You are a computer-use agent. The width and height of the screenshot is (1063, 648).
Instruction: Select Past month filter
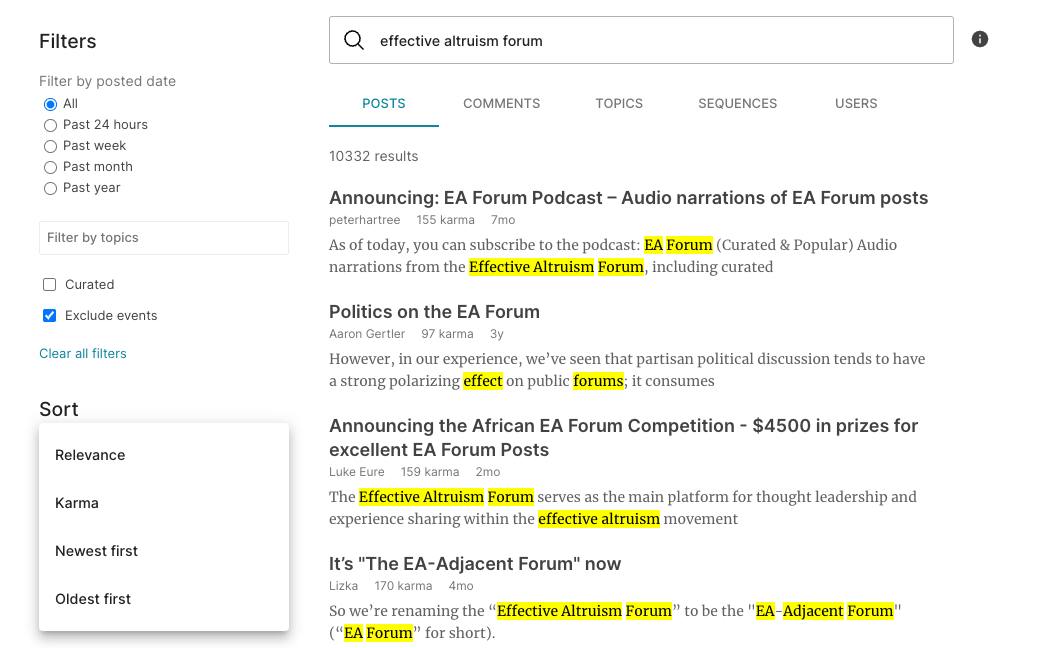point(50,167)
